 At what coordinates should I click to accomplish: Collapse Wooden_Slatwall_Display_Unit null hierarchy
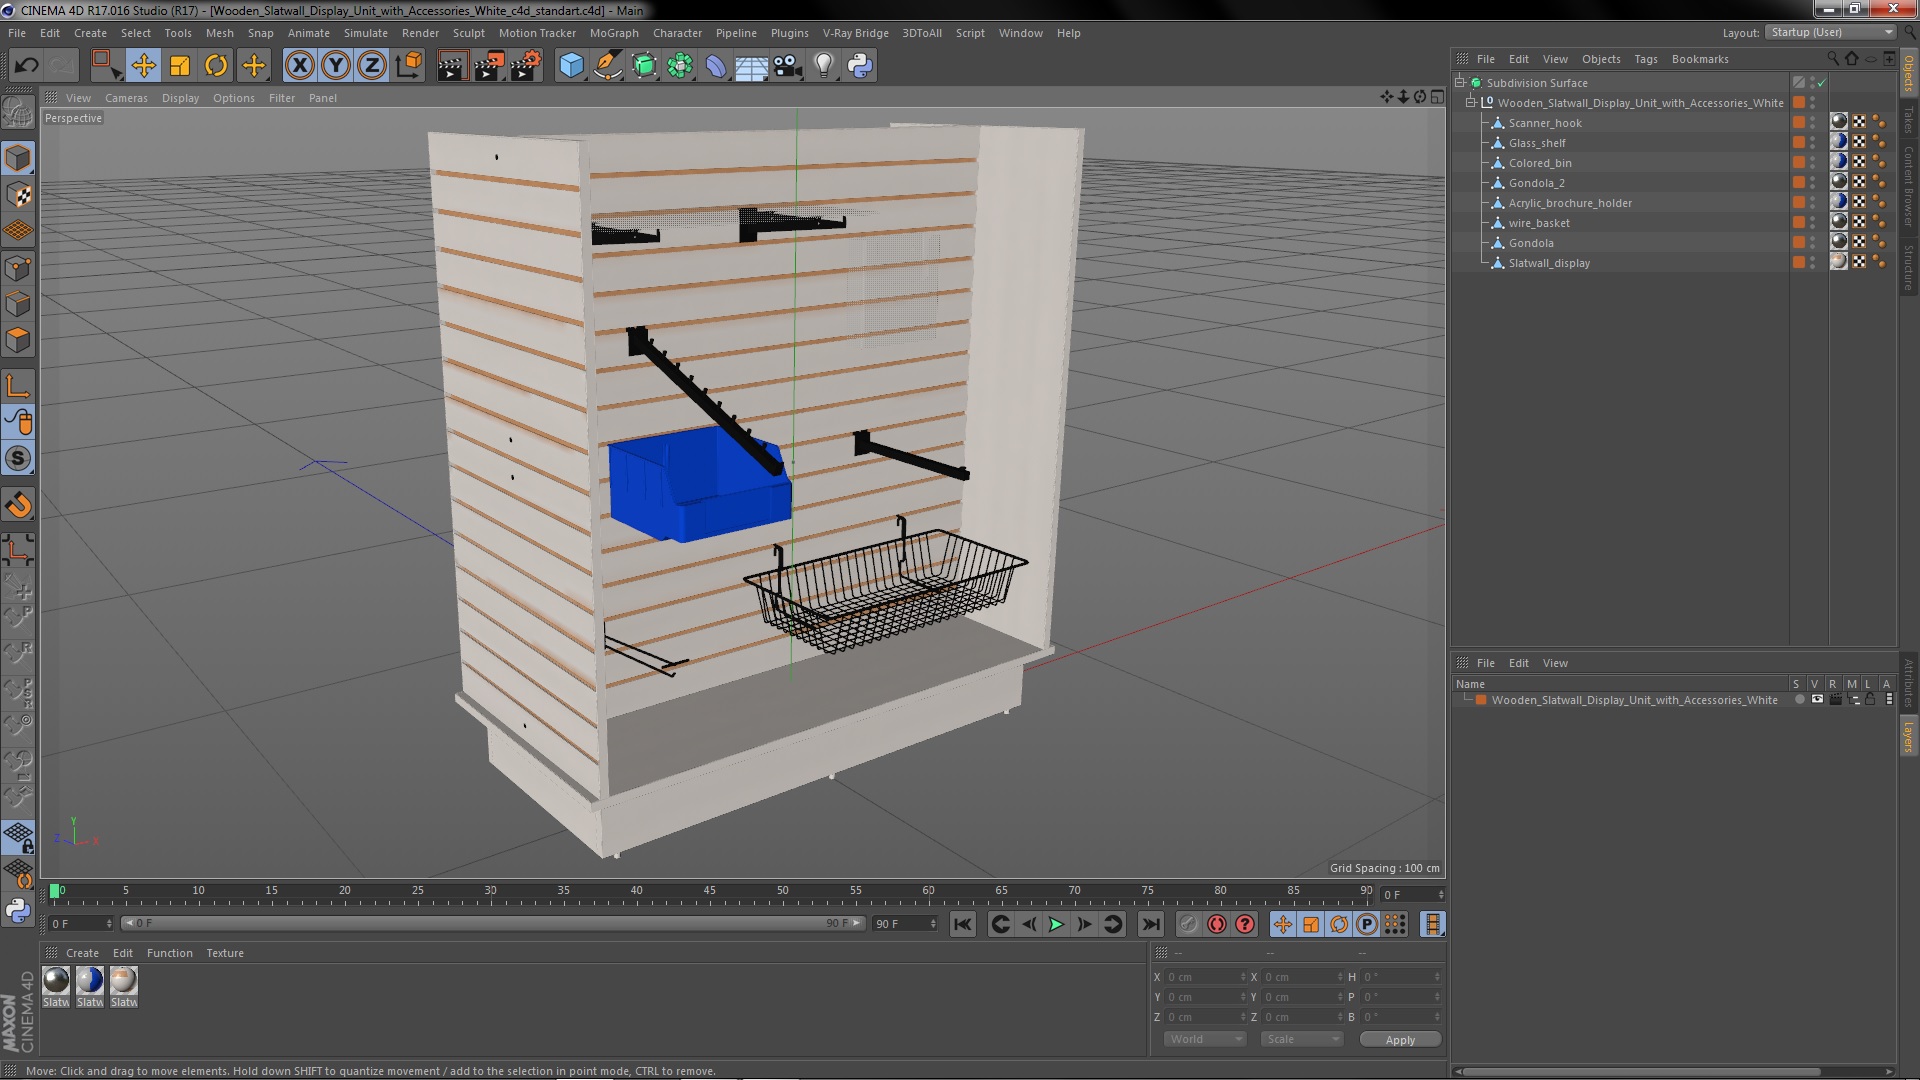(x=1471, y=103)
